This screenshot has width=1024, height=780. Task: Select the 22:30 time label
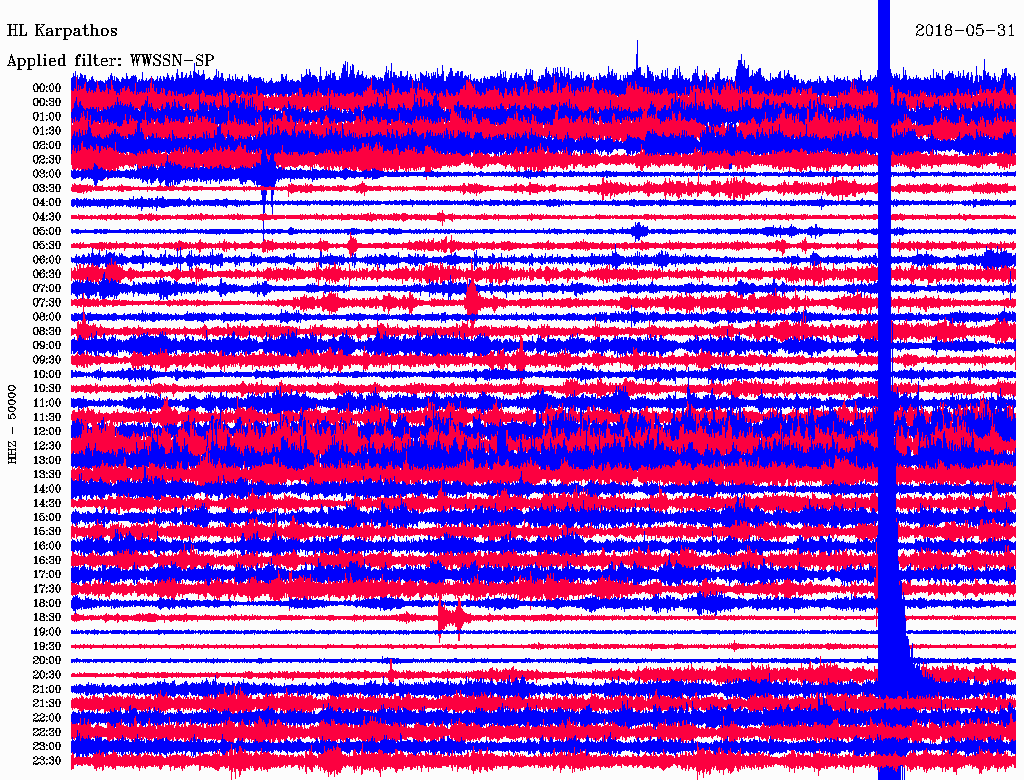(x=47, y=732)
